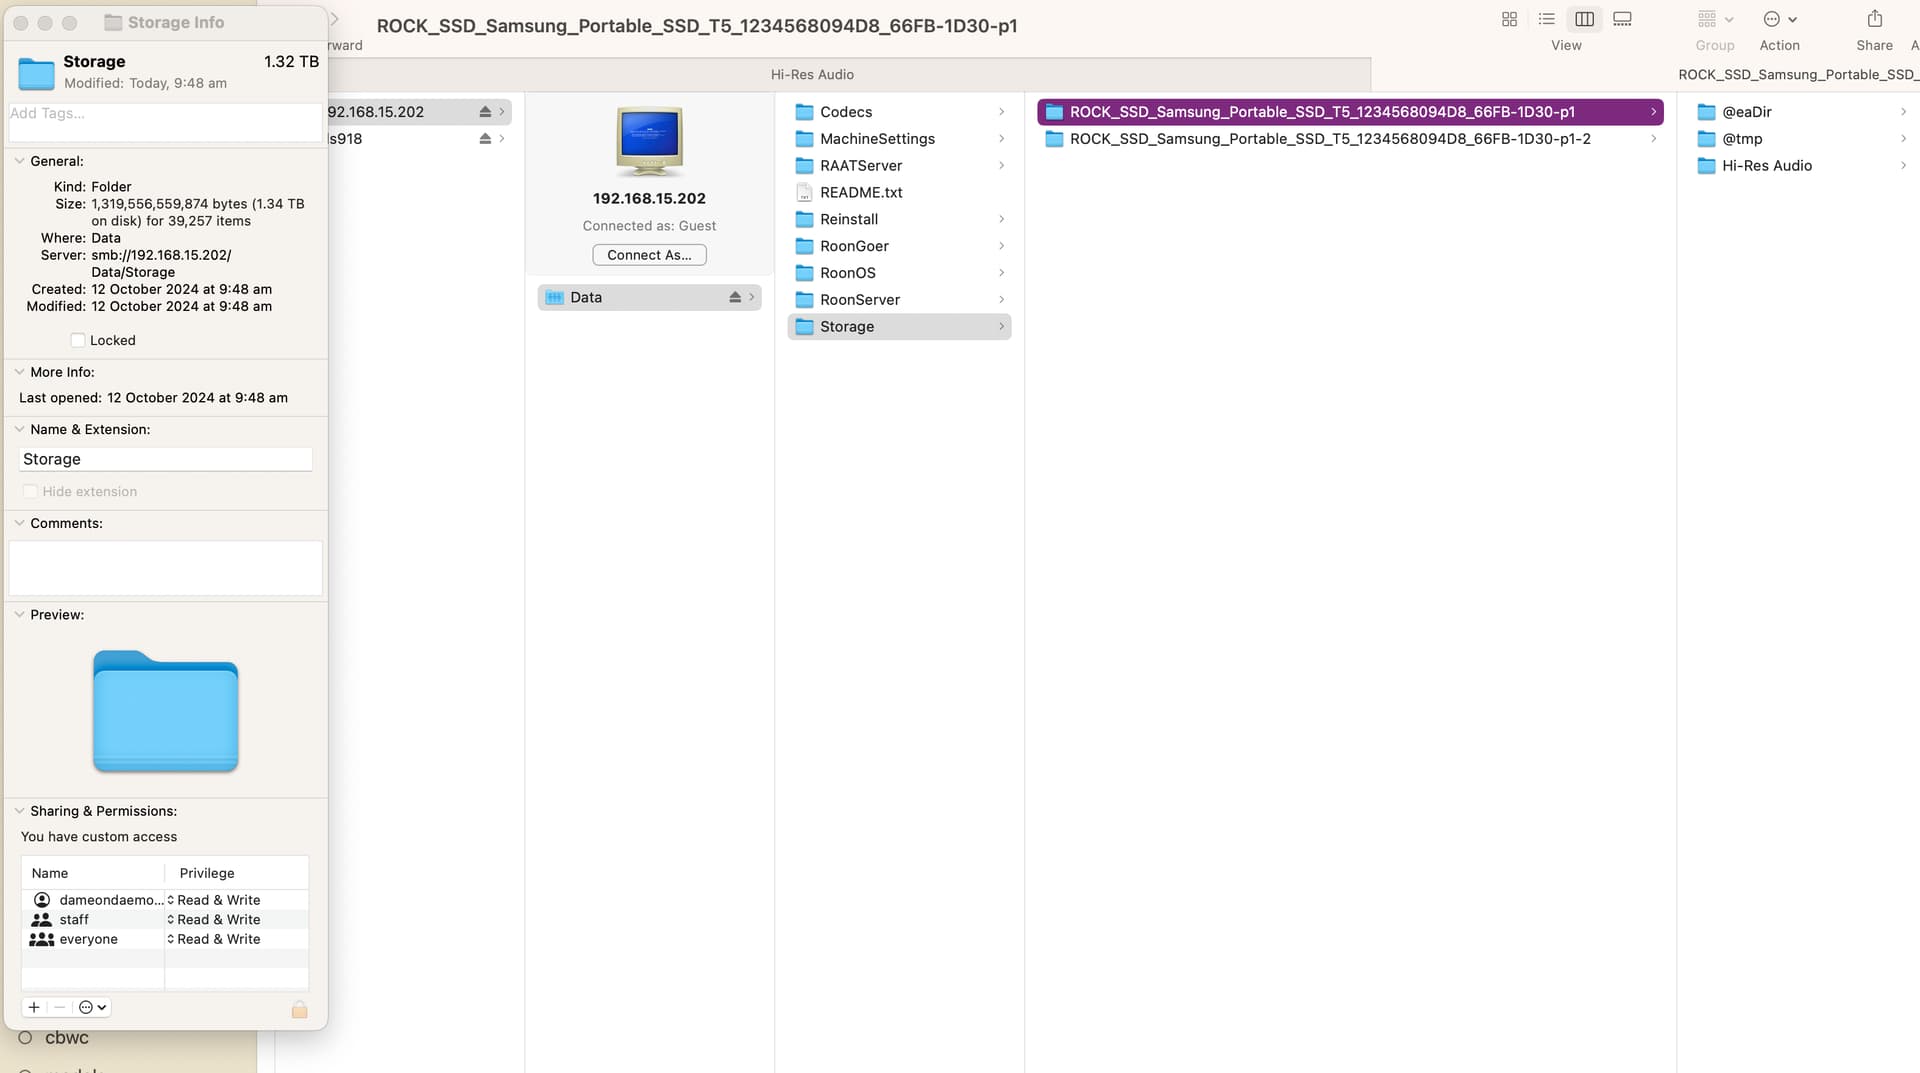Click the ROCK_SSD_Samsung_Portable_SSD tab
The image size is (1920, 1073).
click(x=1646, y=74)
